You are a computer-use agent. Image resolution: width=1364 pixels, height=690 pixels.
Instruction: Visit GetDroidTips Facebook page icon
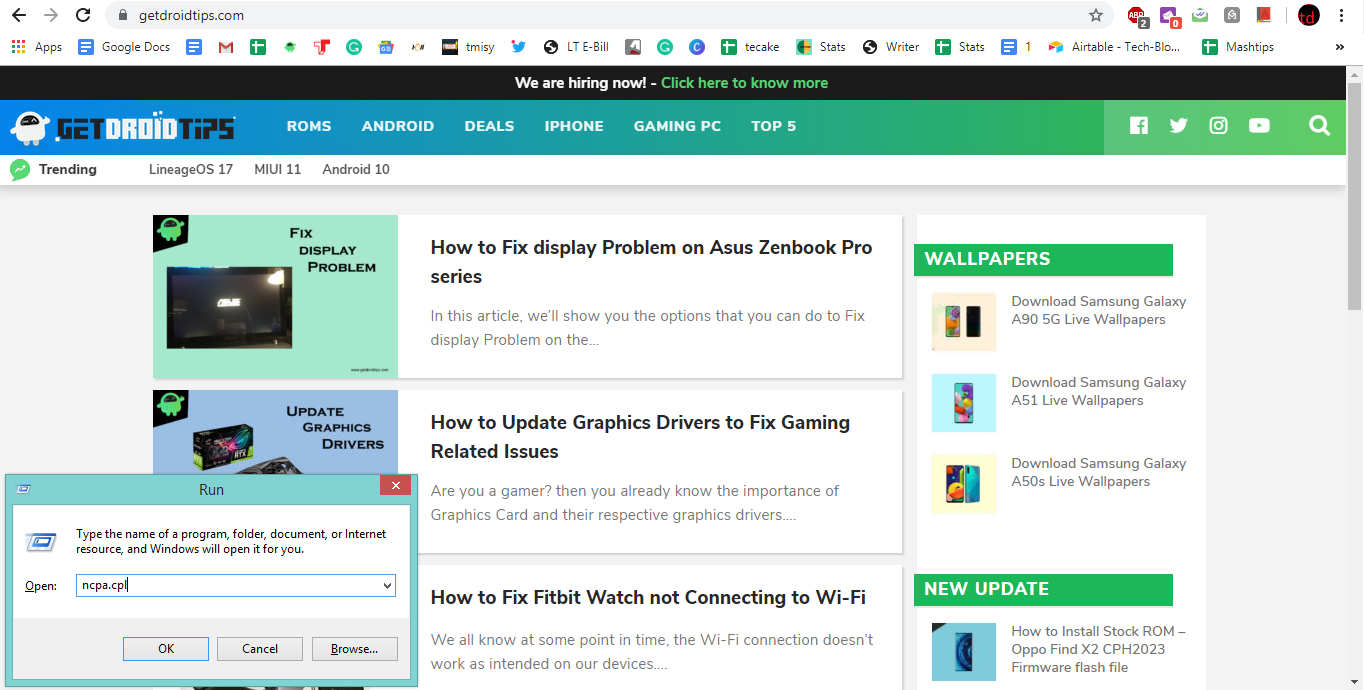coord(1139,125)
